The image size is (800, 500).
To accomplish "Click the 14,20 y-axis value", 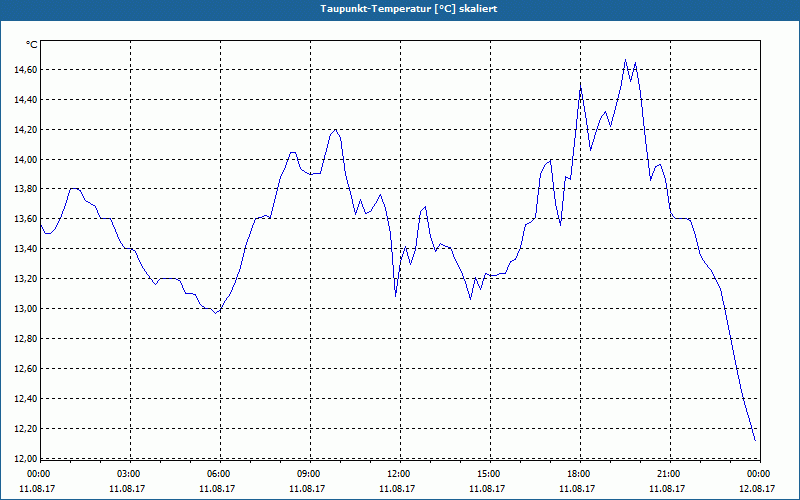I will [x=25, y=130].
